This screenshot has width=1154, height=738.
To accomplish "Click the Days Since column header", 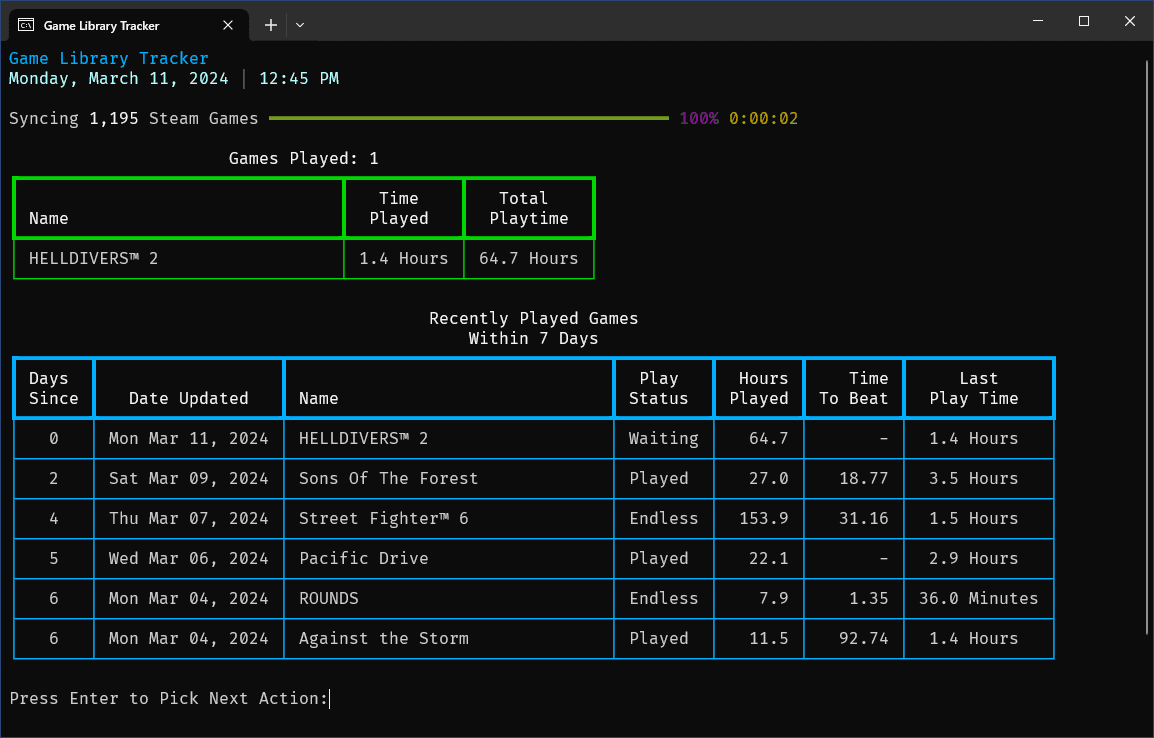I will [x=53, y=388].
